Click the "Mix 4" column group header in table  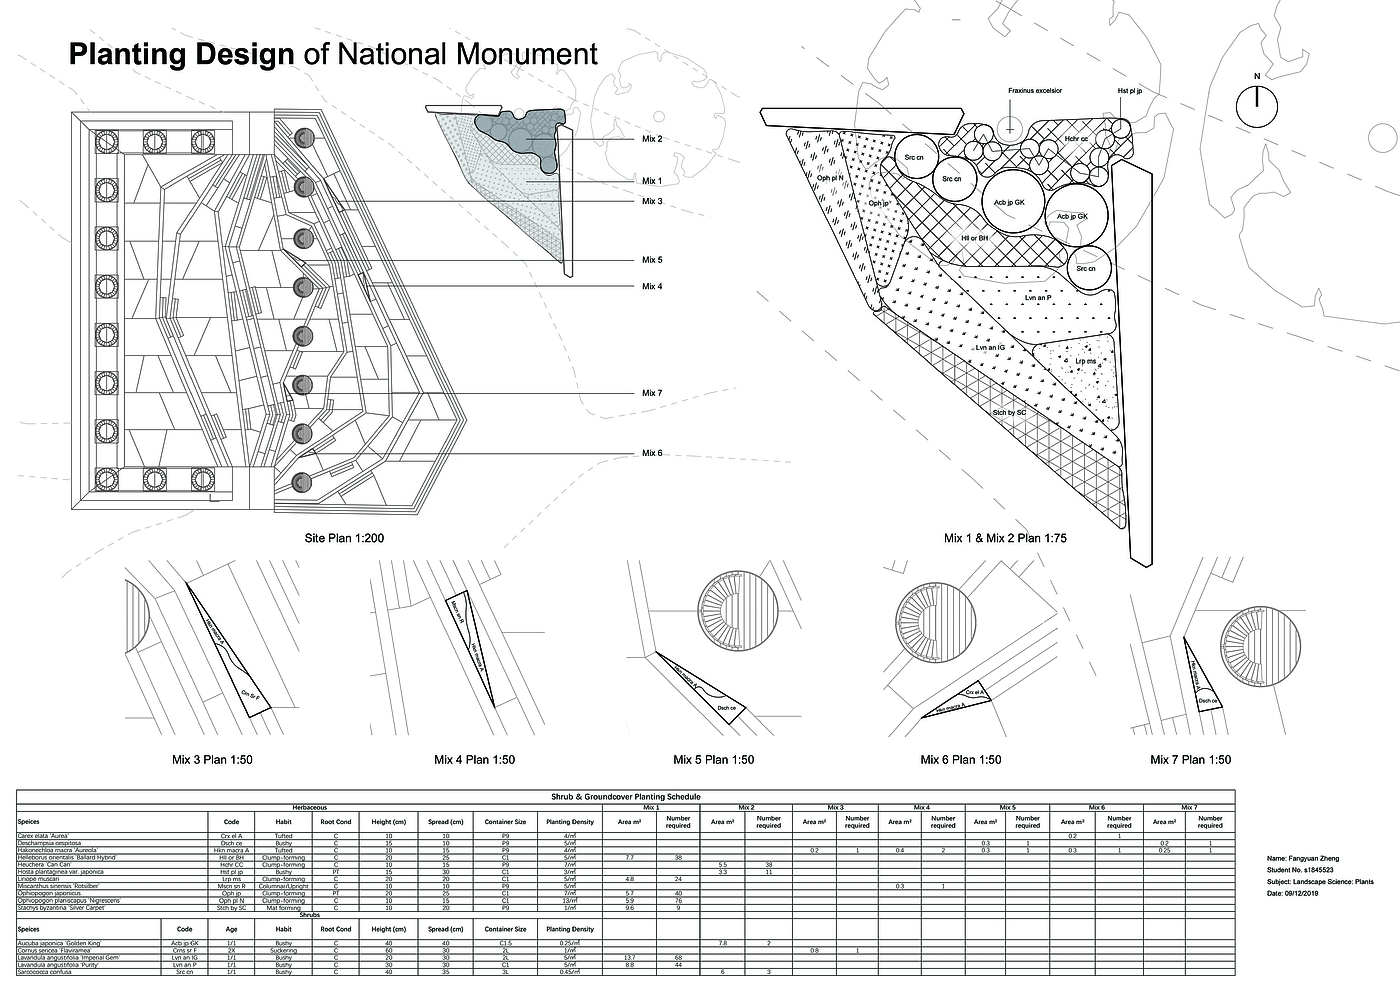[921, 806]
